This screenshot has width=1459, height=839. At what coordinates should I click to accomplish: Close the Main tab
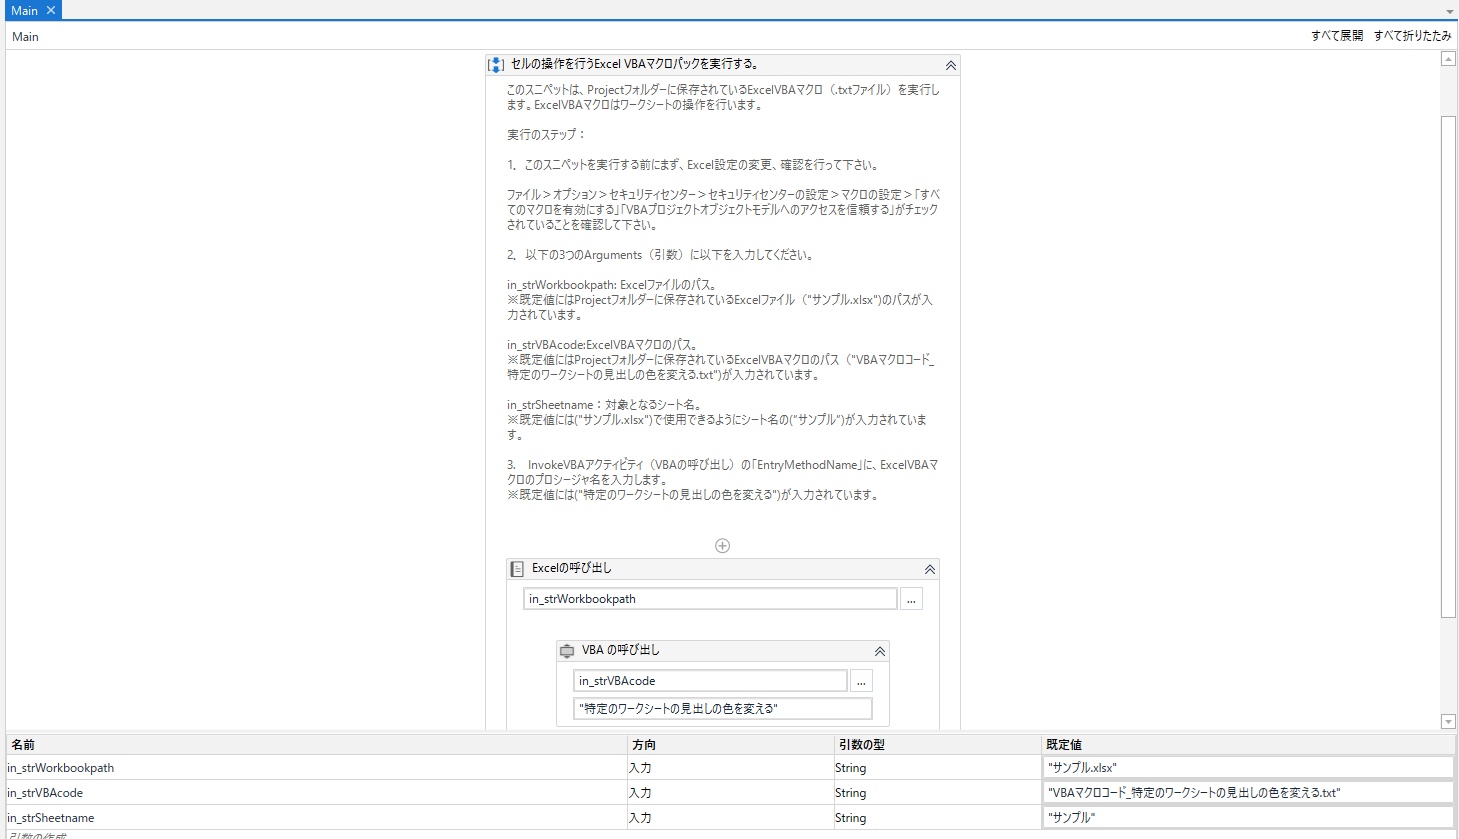tap(51, 10)
